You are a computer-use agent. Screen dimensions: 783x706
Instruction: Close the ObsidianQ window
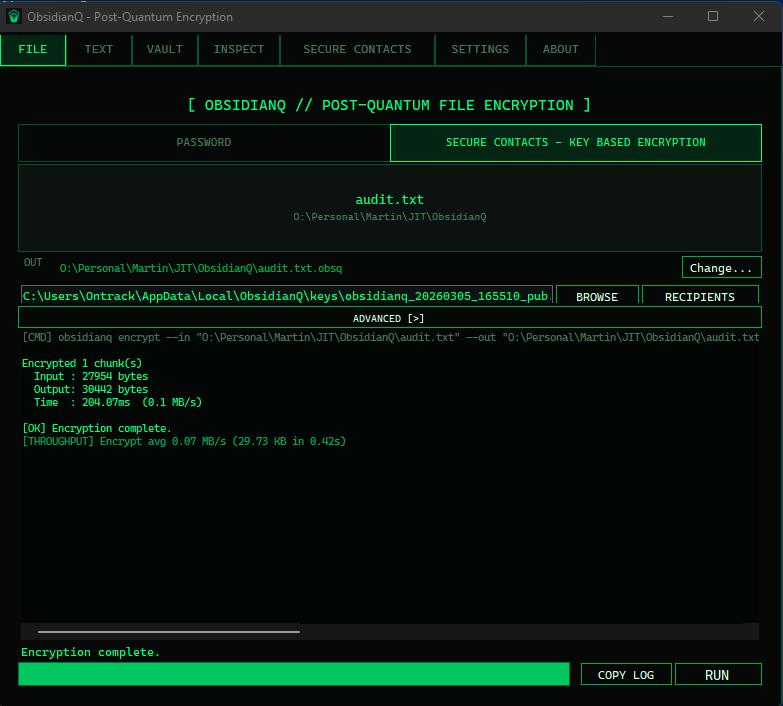(759, 16)
